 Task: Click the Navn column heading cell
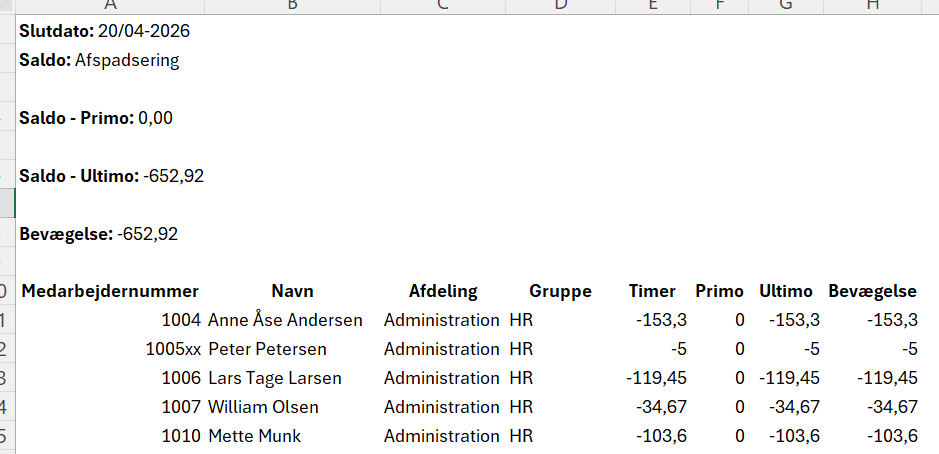pyautogui.click(x=292, y=292)
